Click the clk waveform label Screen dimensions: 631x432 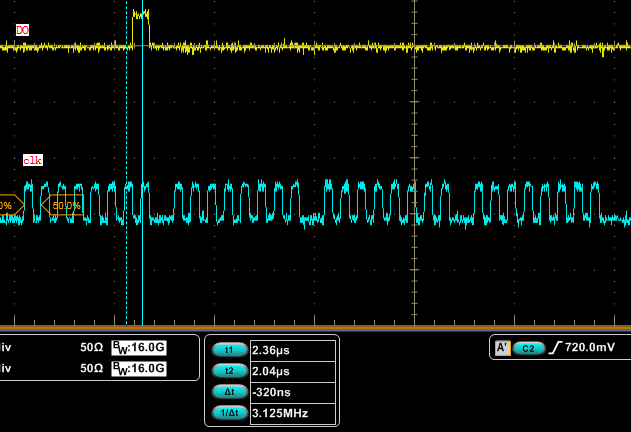[x=33, y=160]
